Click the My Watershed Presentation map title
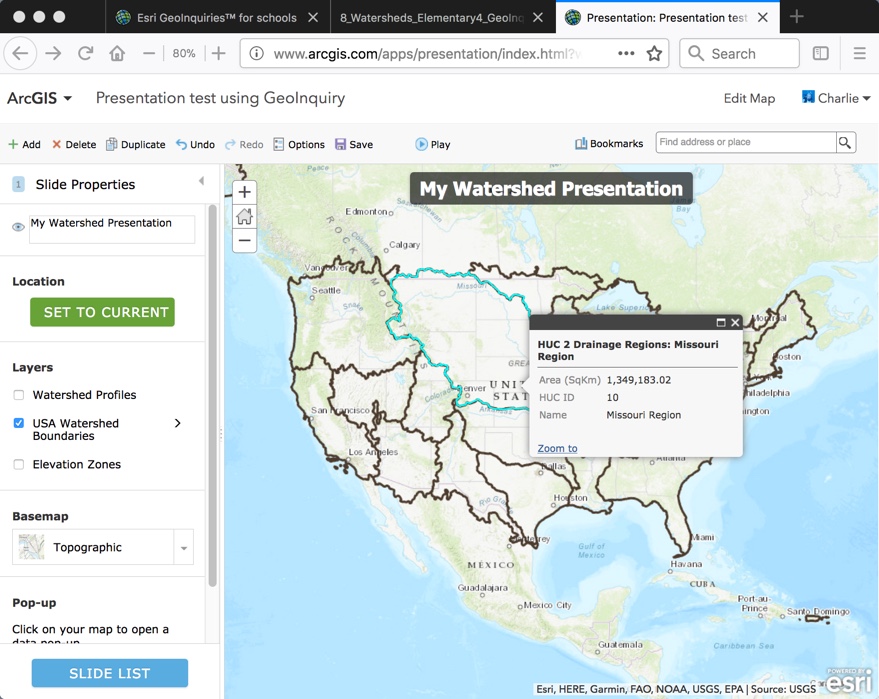 tap(551, 189)
